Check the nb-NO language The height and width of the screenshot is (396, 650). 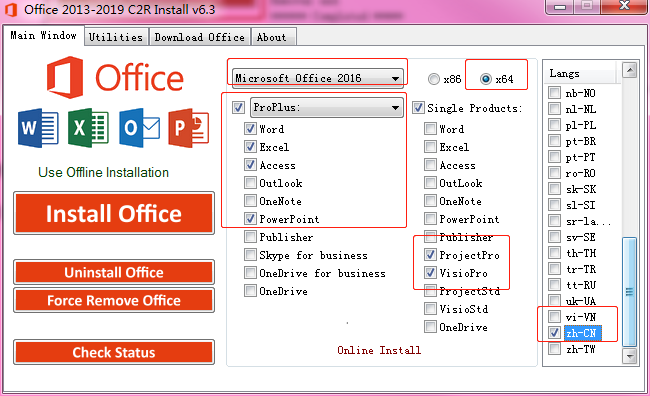click(554, 92)
